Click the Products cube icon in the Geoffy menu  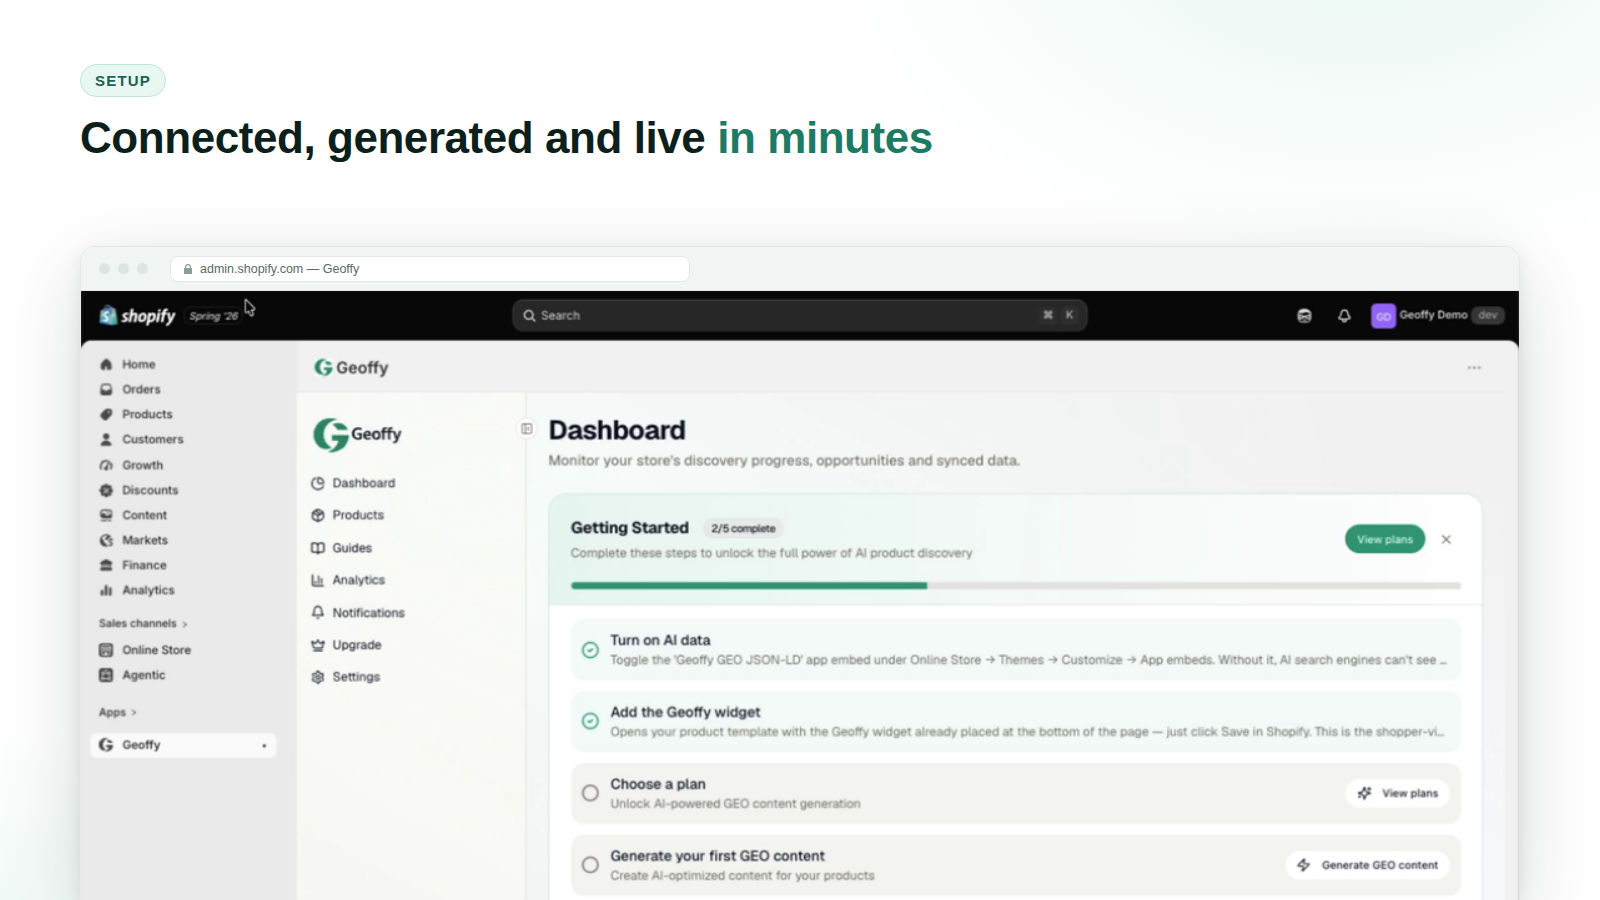318,515
